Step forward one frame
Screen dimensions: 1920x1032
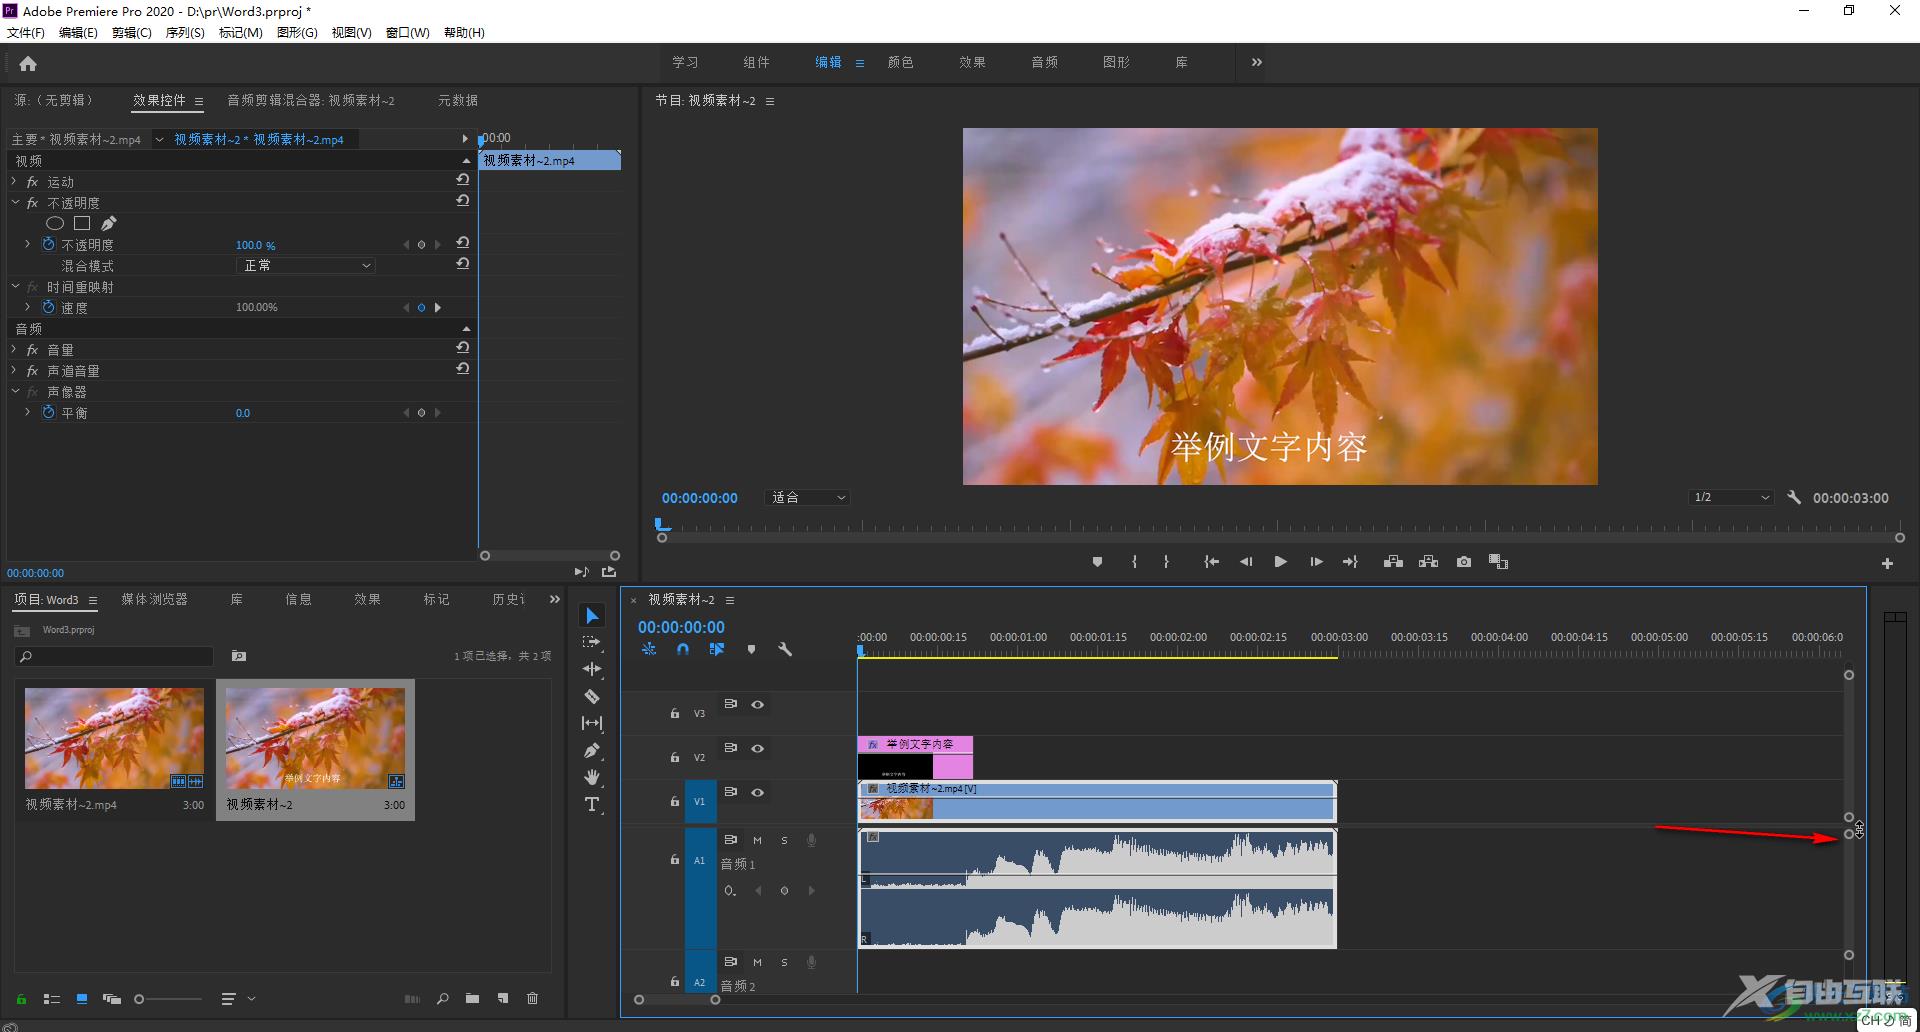click(1316, 562)
